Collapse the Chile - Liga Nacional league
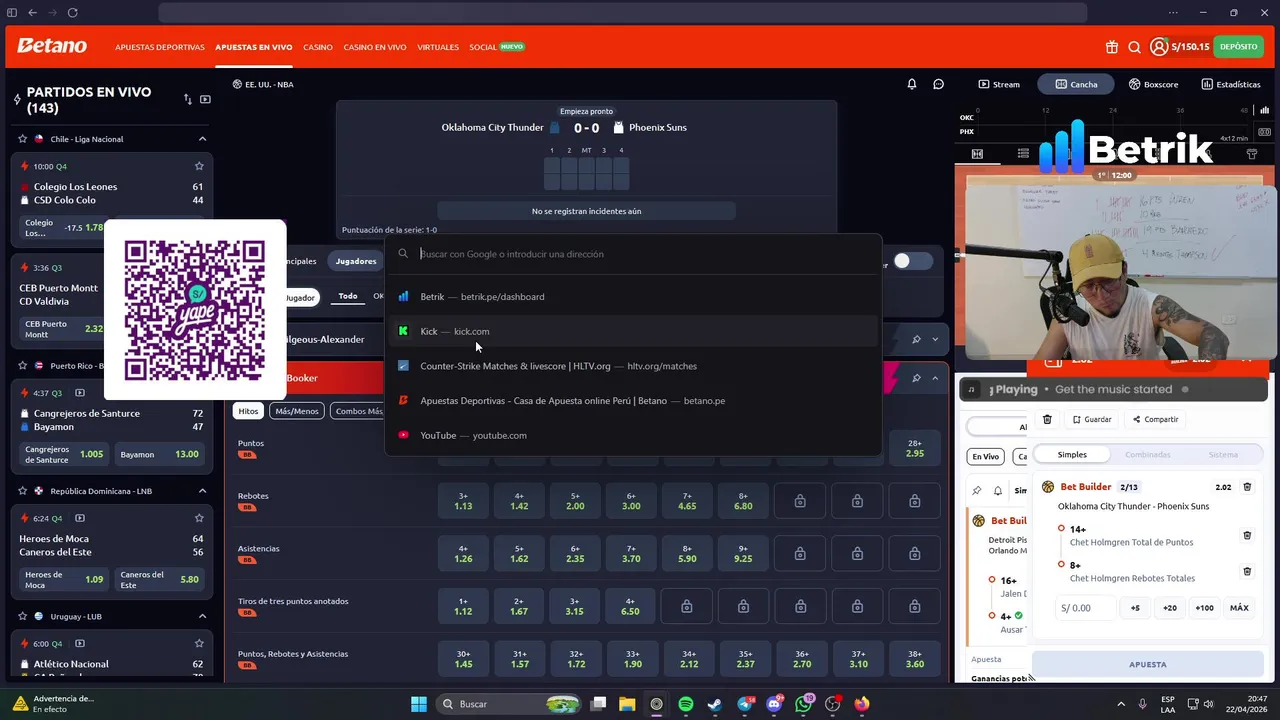Viewport: 1280px width, 720px height. coord(202,139)
